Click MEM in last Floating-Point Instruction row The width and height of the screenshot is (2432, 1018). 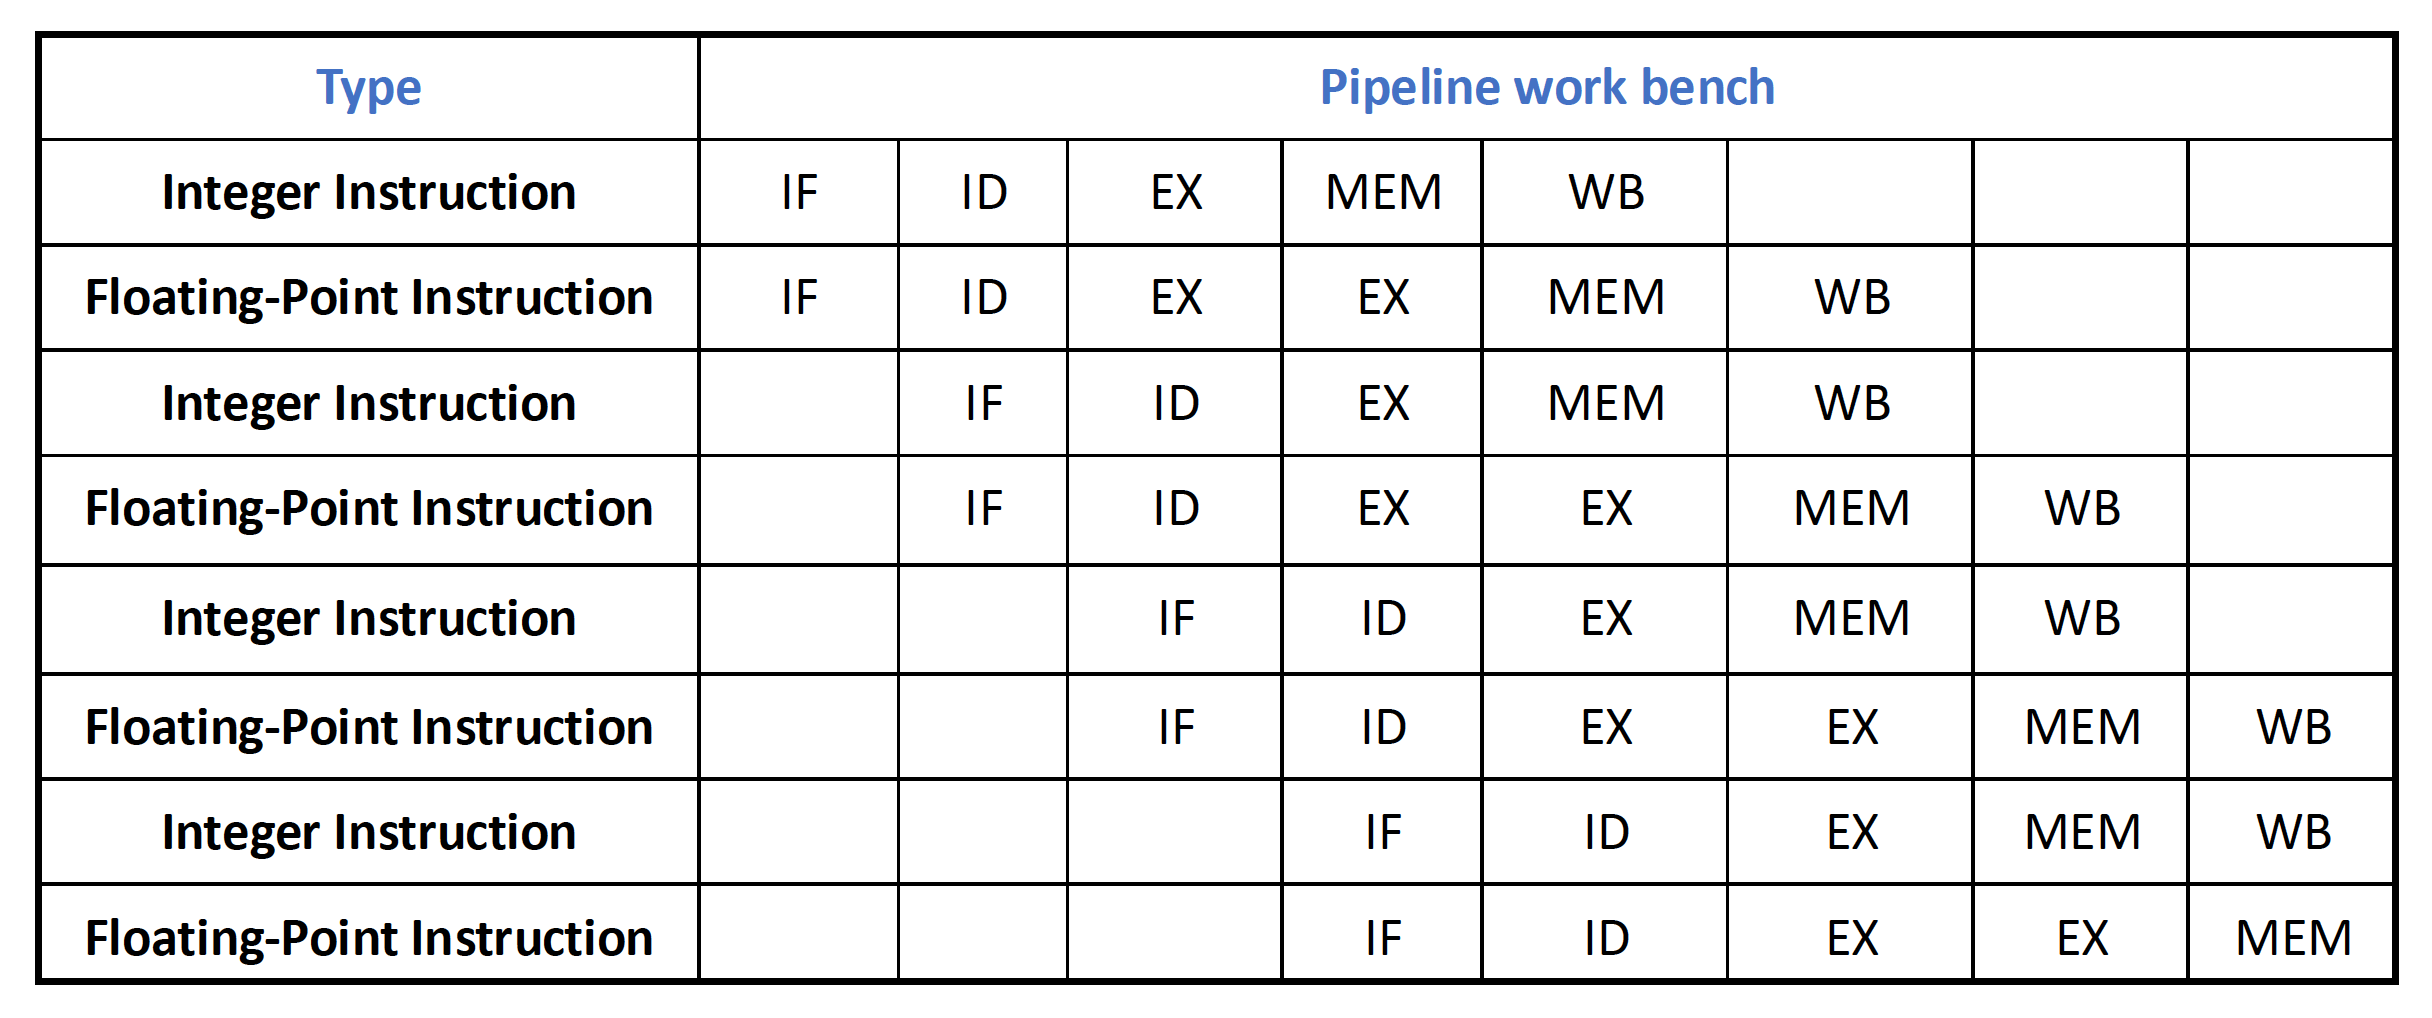click(x=2293, y=938)
